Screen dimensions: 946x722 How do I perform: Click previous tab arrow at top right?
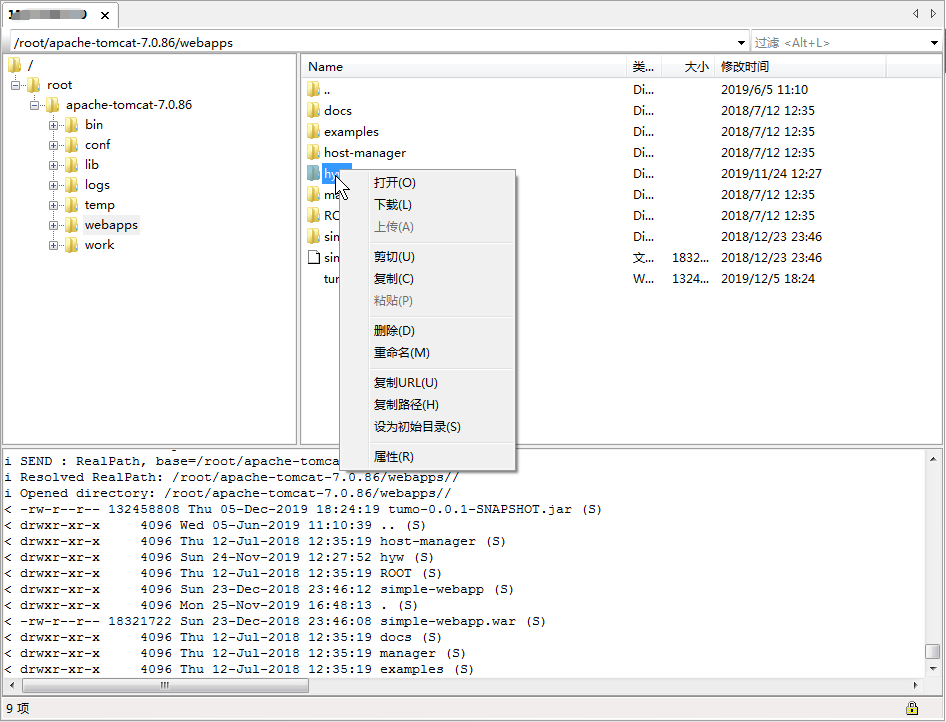[916, 13]
